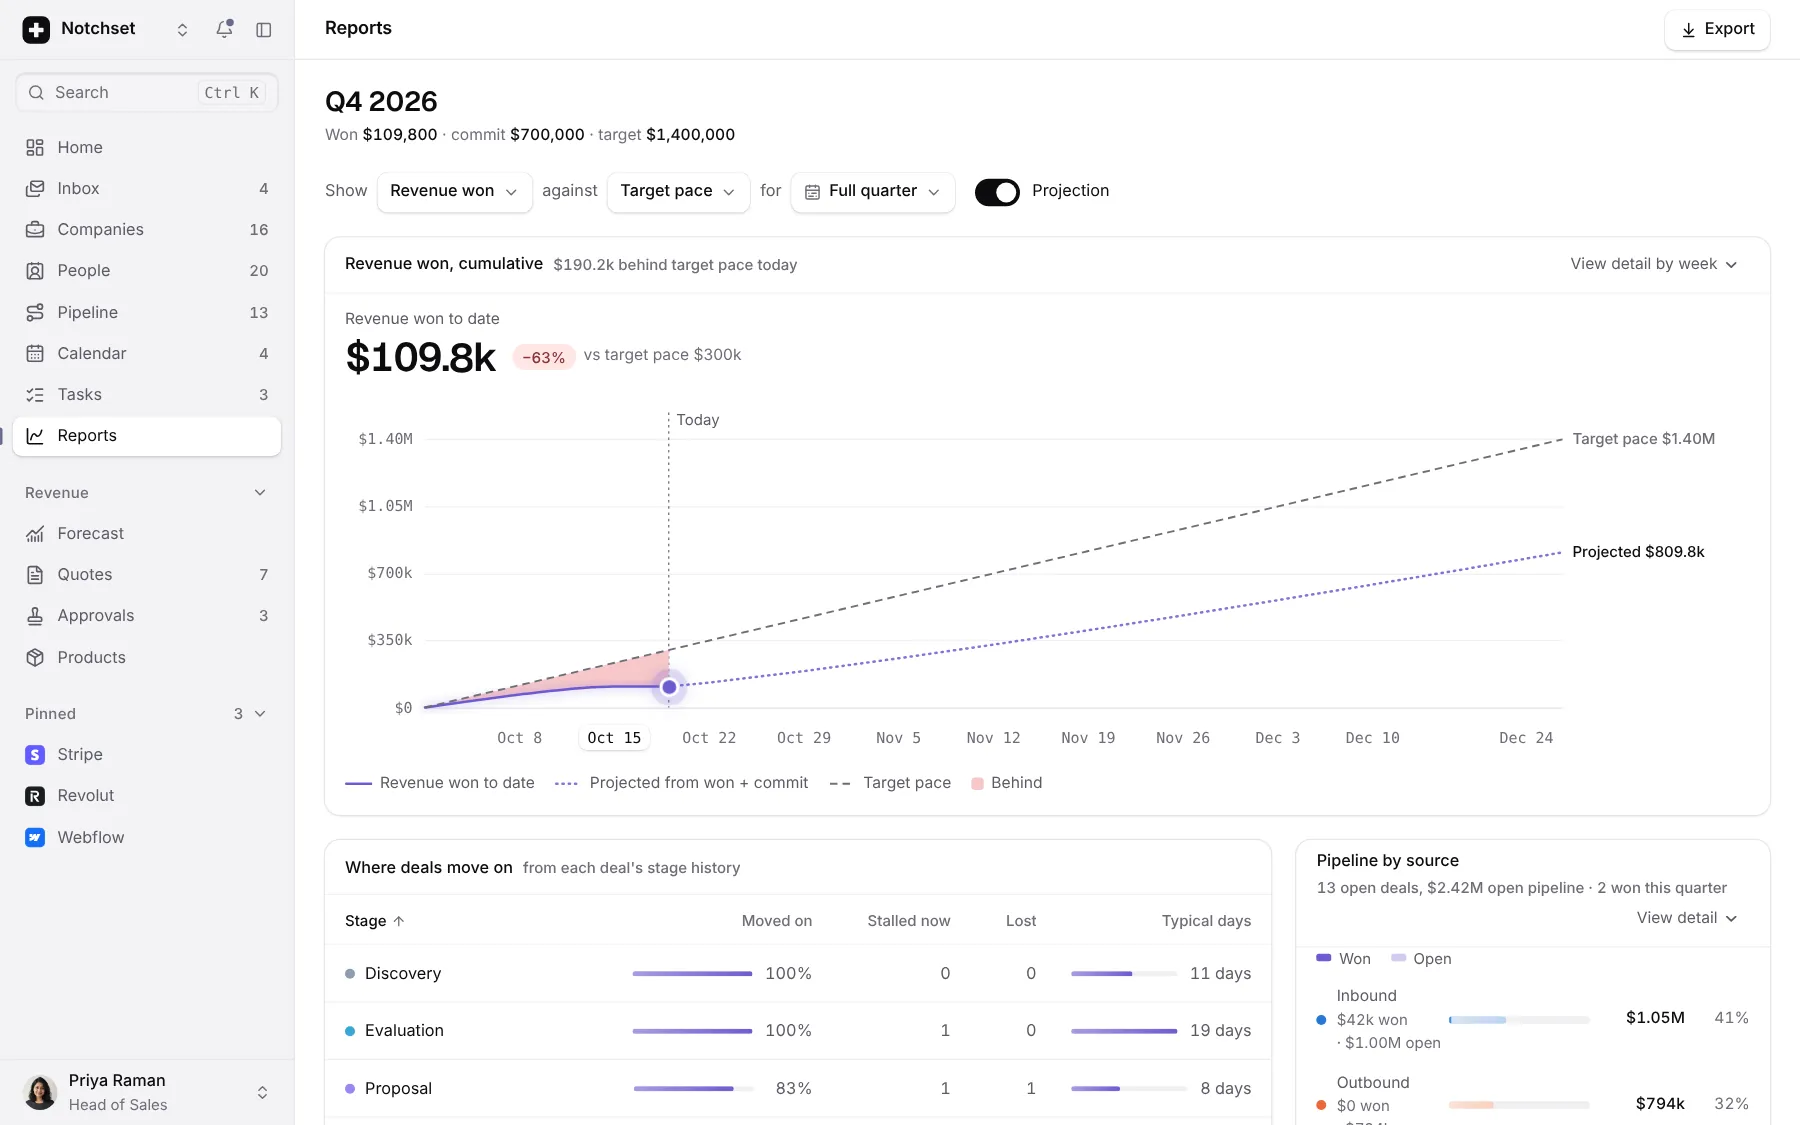This screenshot has width=1800, height=1125.
Task: Go to Reports in sidebar
Action: [x=147, y=435]
